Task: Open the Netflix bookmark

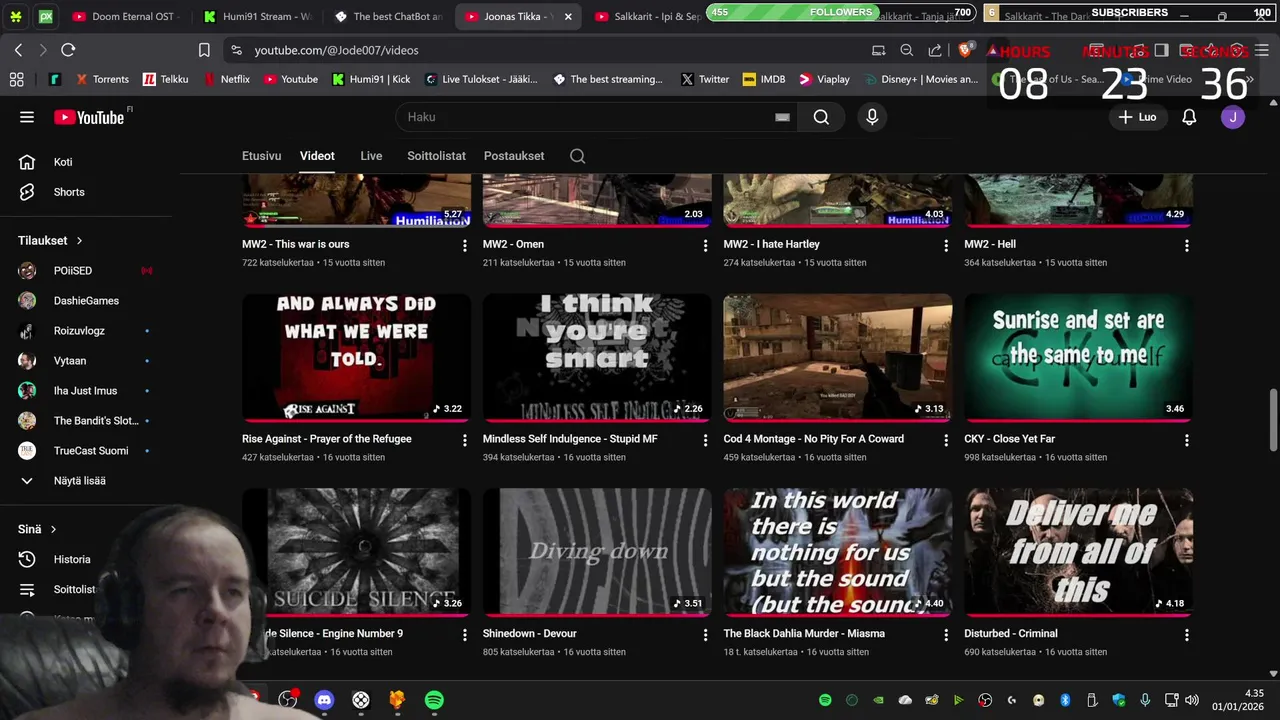Action: [x=226, y=79]
